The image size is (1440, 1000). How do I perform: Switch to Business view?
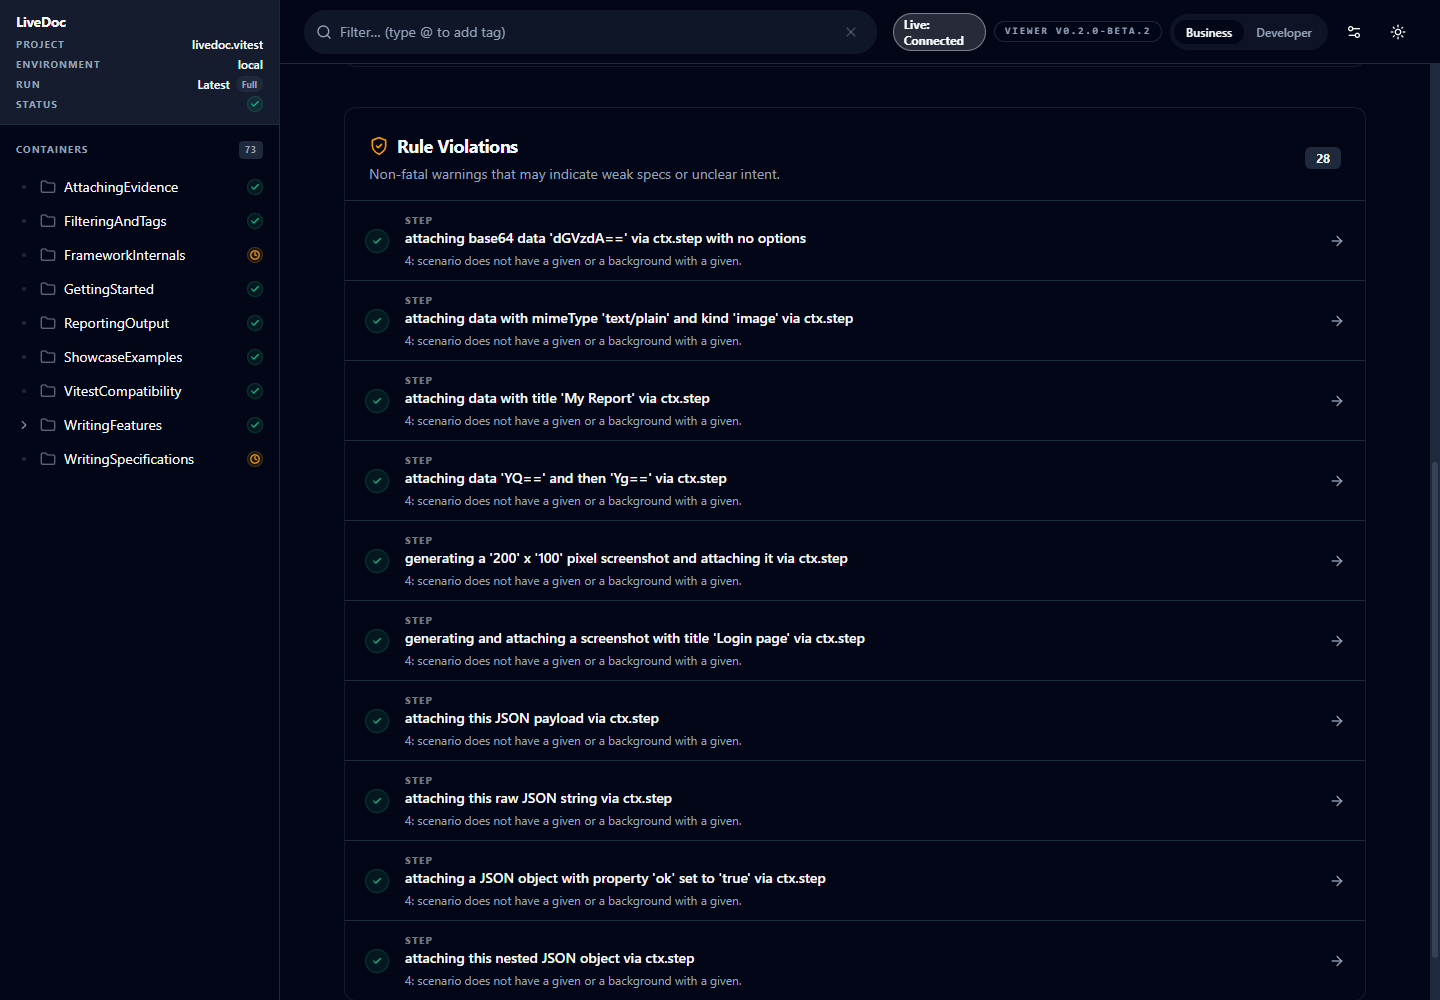pos(1208,33)
